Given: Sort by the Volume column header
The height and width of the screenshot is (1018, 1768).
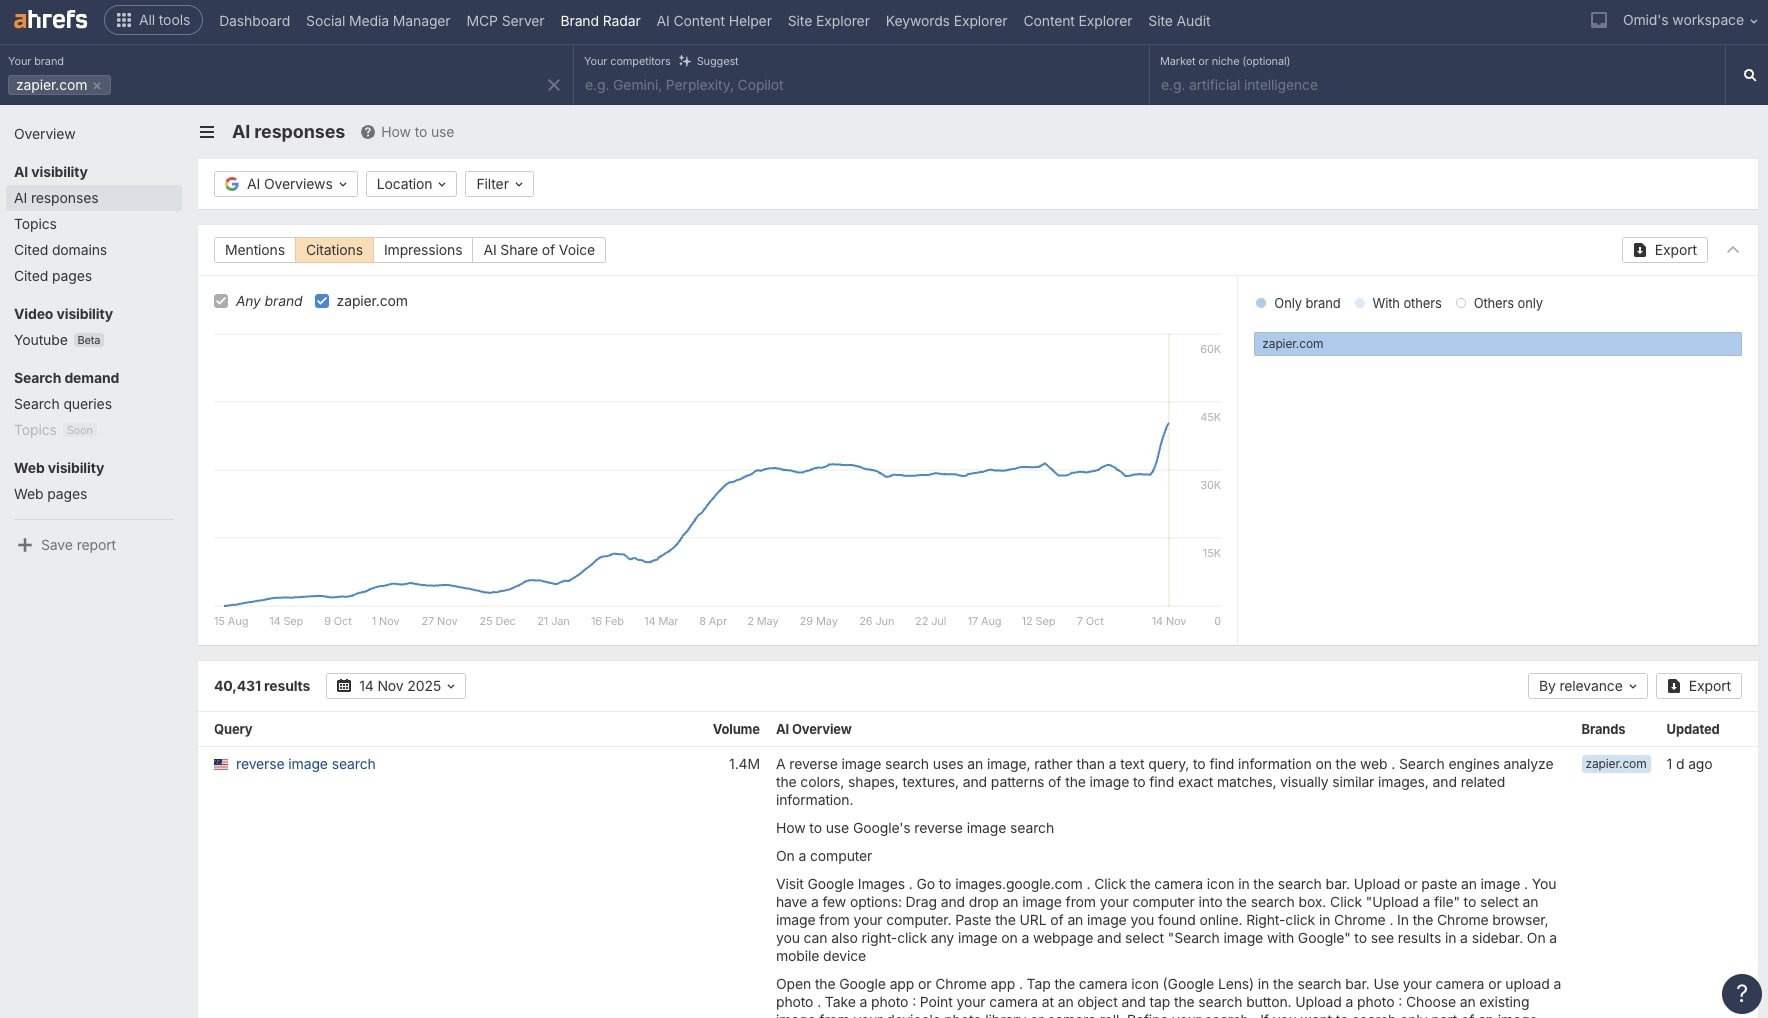Looking at the screenshot, I should (x=736, y=729).
